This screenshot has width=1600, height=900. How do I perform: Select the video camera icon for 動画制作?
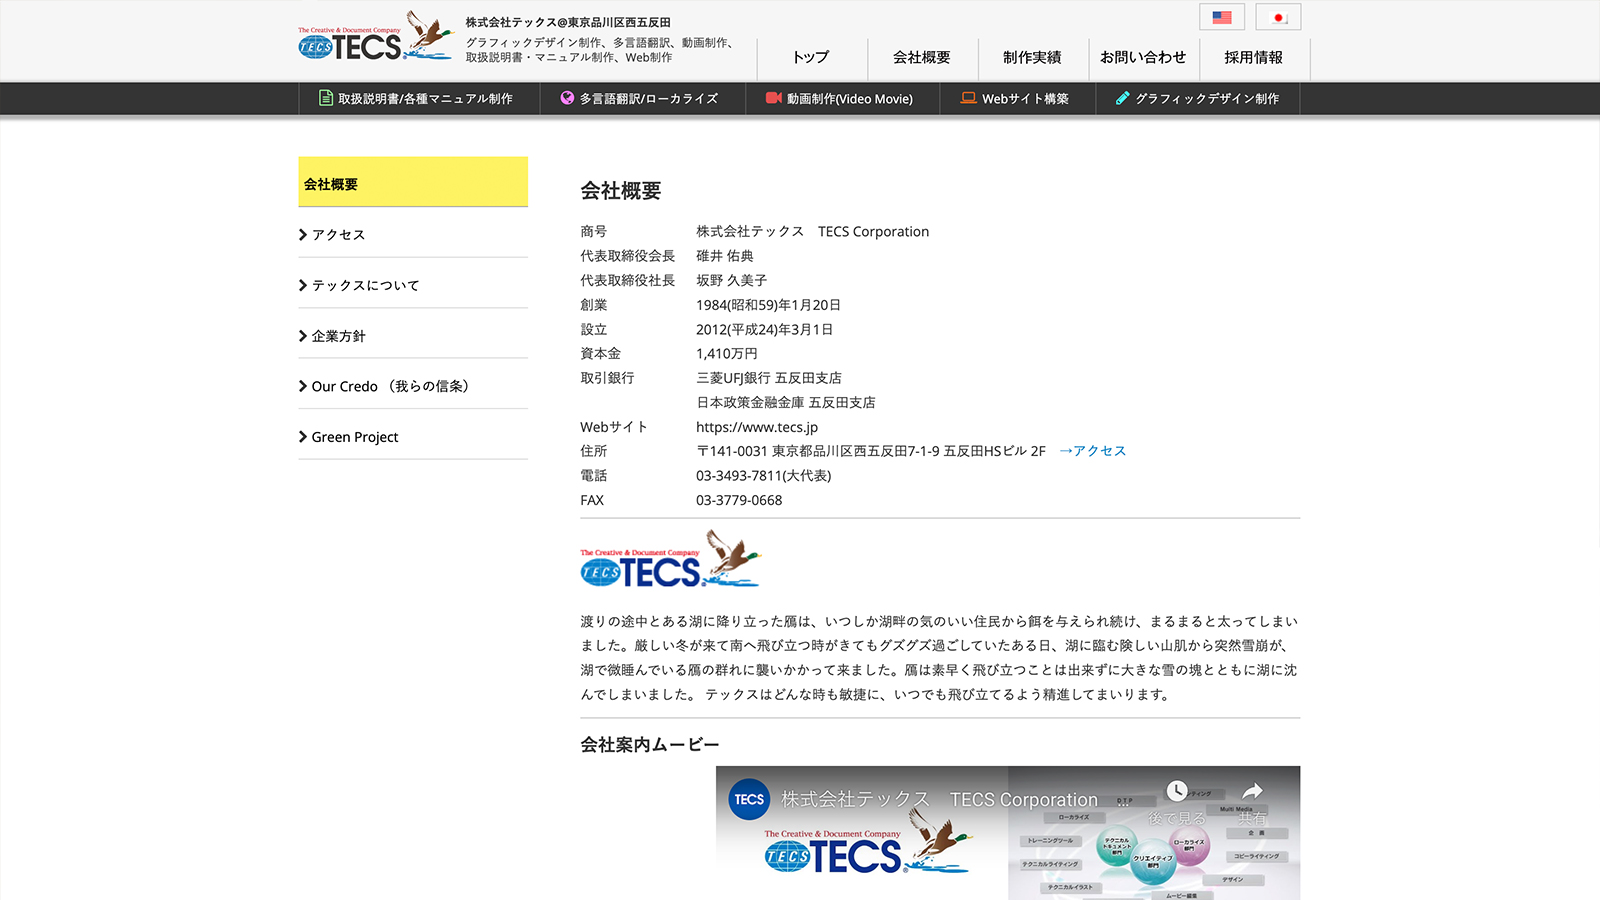pyautogui.click(x=772, y=98)
